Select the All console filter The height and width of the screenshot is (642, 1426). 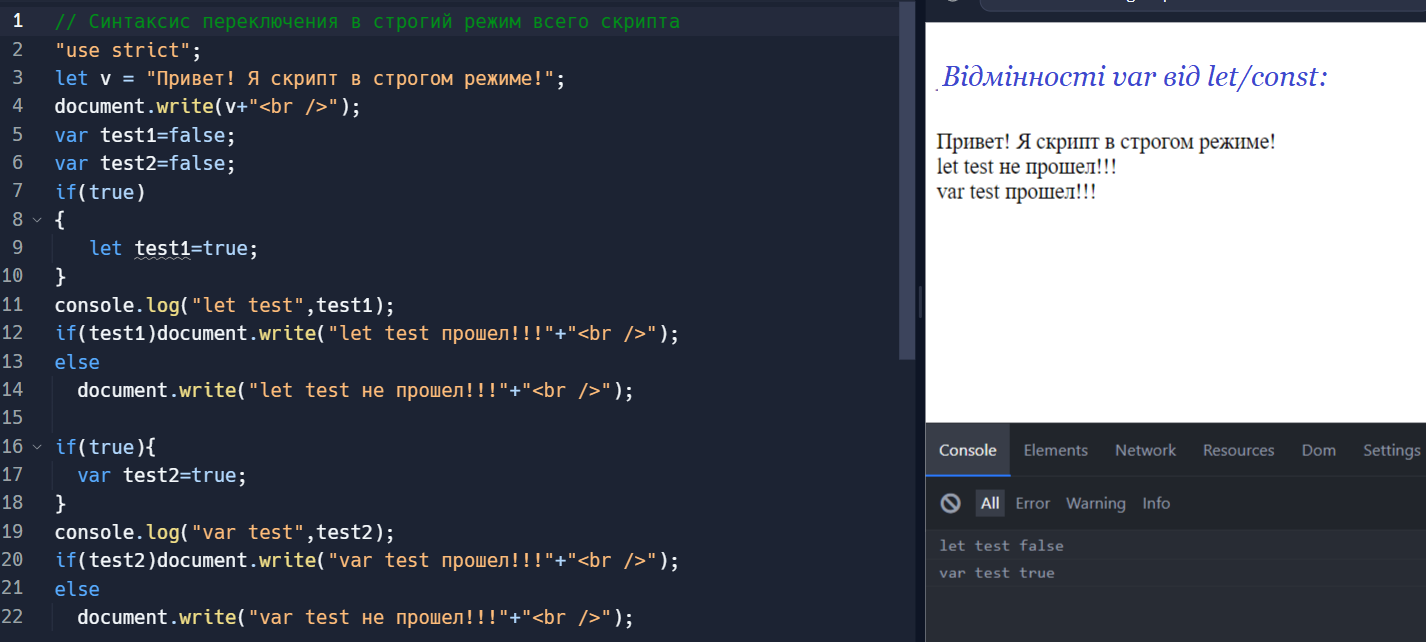point(990,504)
